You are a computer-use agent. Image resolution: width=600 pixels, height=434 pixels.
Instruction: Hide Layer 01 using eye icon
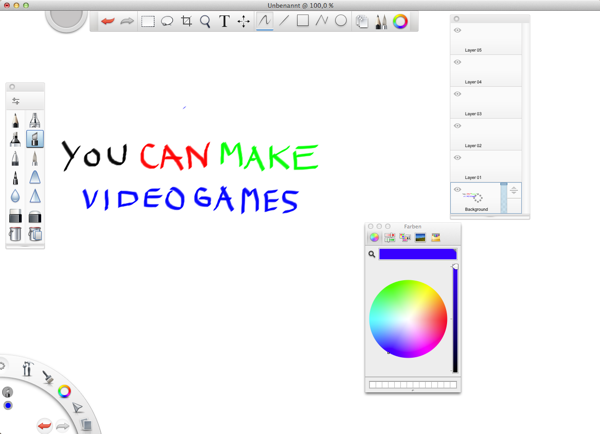pyautogui.click(x=457, y=157)
